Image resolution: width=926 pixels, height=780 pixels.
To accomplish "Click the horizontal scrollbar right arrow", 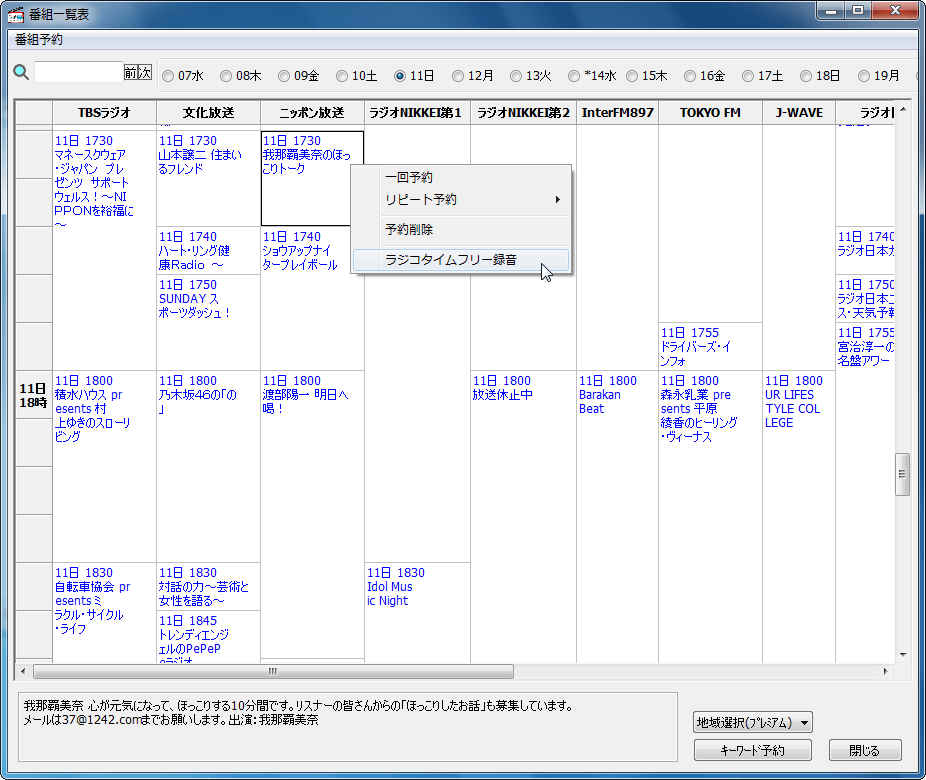I will (885, 671).
